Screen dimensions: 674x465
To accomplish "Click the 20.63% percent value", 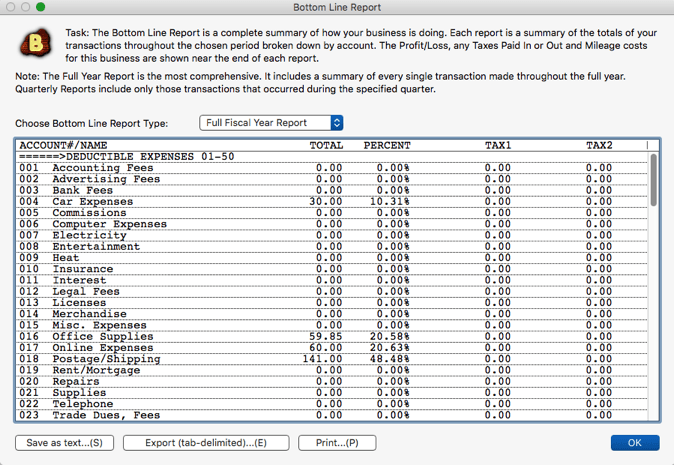I will tap(390, 348).
